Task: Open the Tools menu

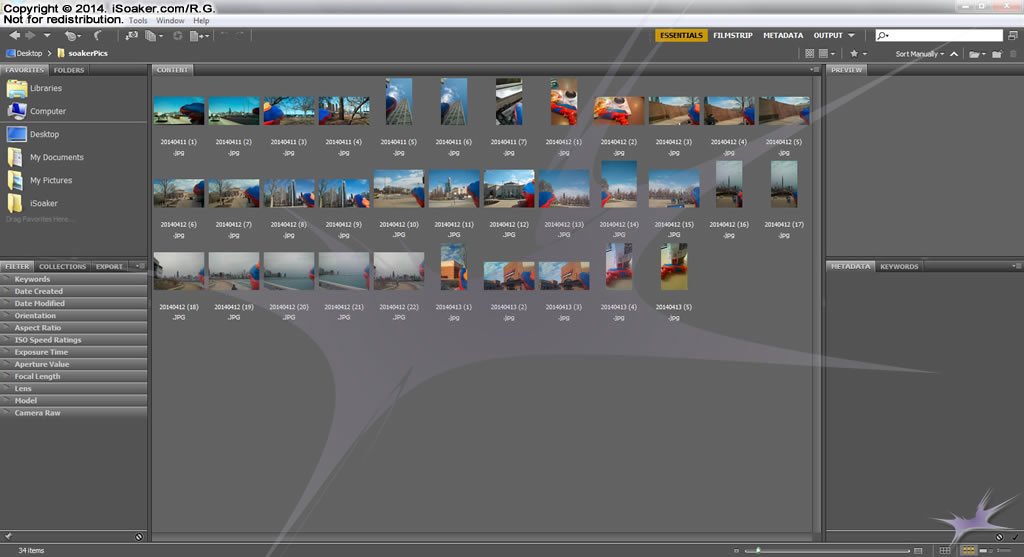Action: 138,20
